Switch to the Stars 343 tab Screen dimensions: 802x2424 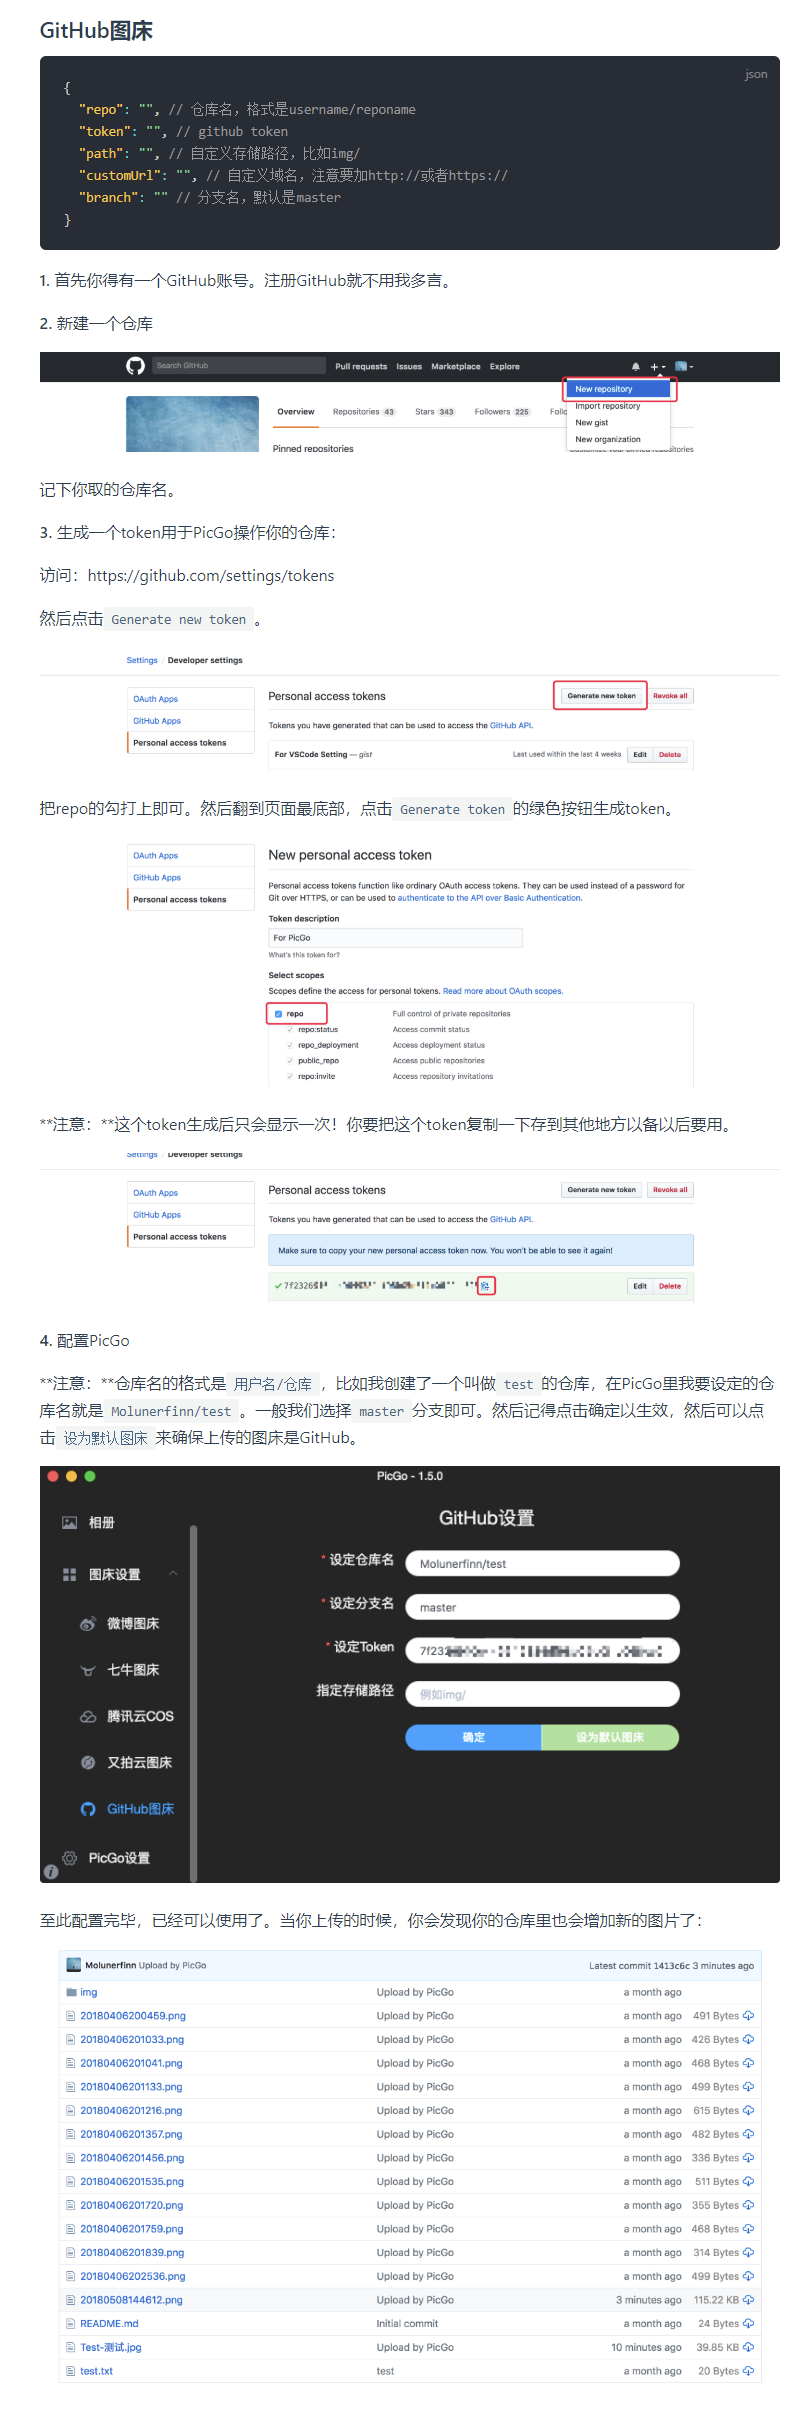click(435, 412)
